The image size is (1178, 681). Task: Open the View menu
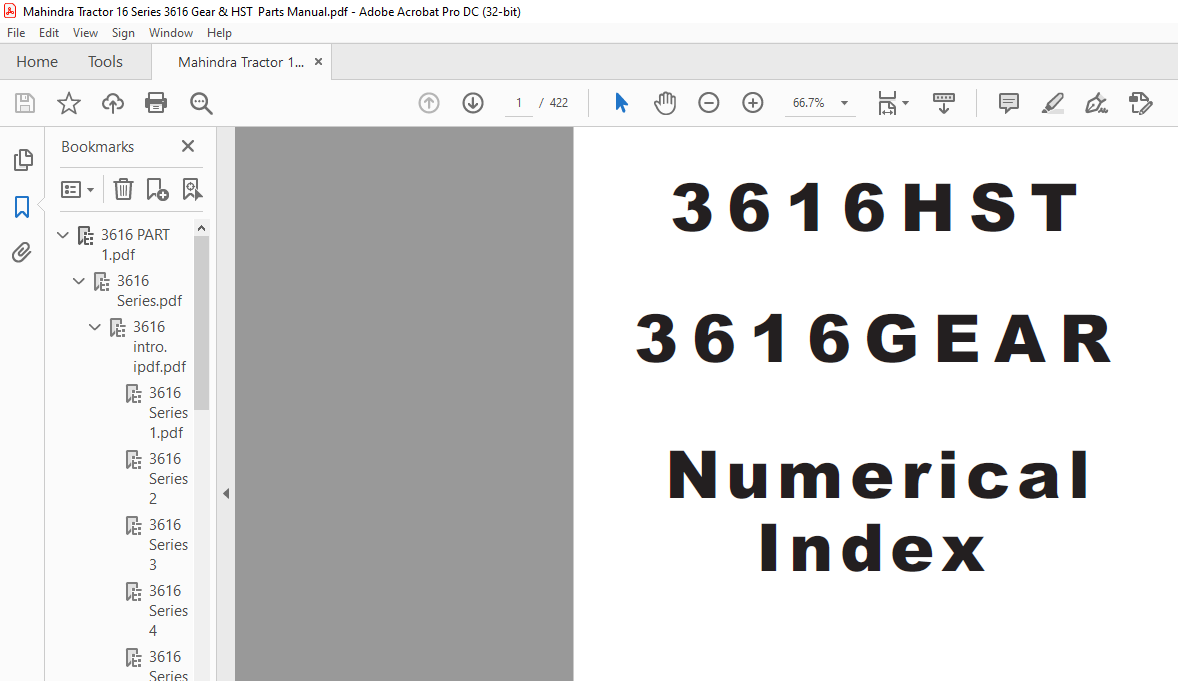pyautogui.click(x=85, y=33)
